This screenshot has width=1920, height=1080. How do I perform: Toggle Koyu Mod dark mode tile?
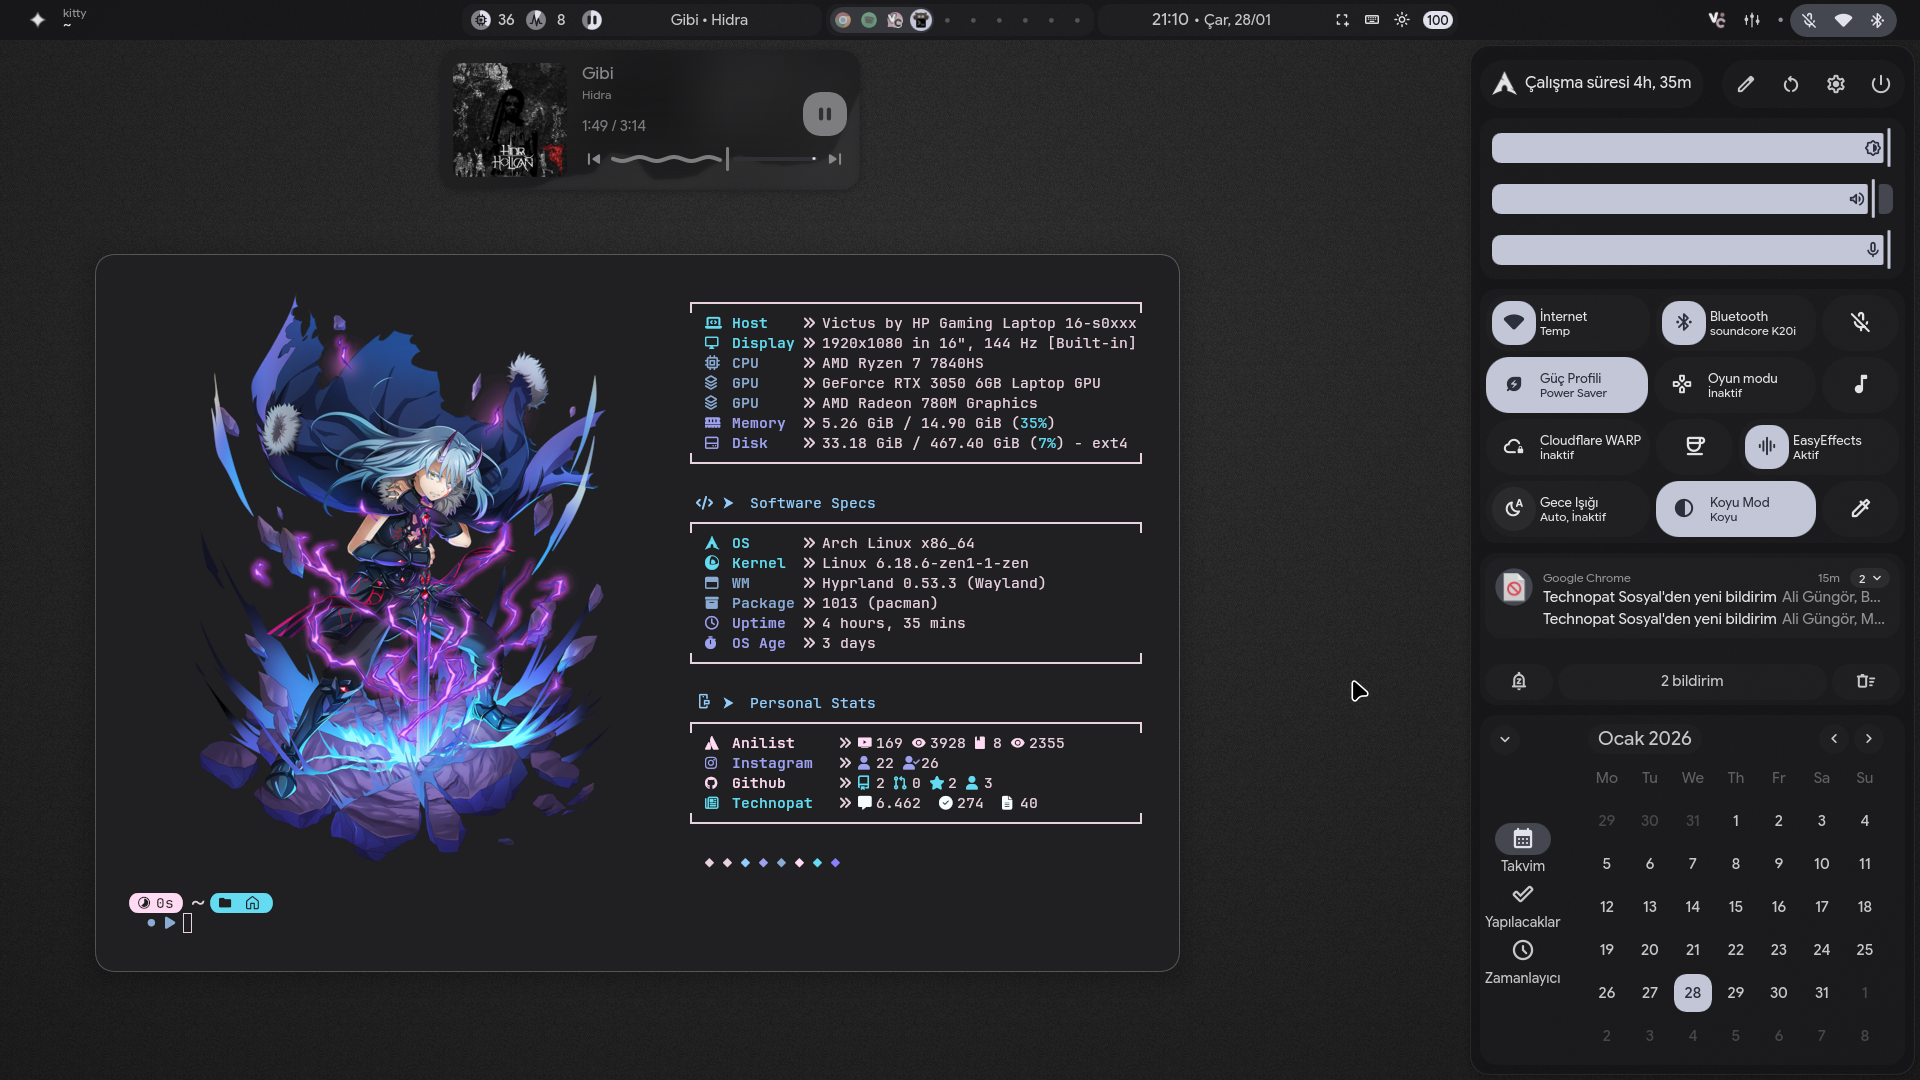click(1735, 509)
